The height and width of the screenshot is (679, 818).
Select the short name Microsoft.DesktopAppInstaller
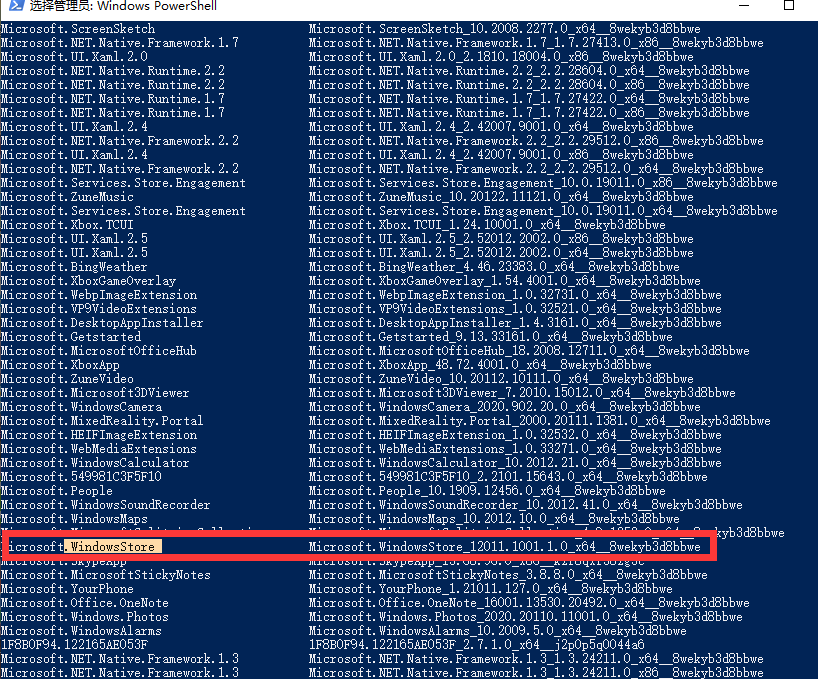102,323
